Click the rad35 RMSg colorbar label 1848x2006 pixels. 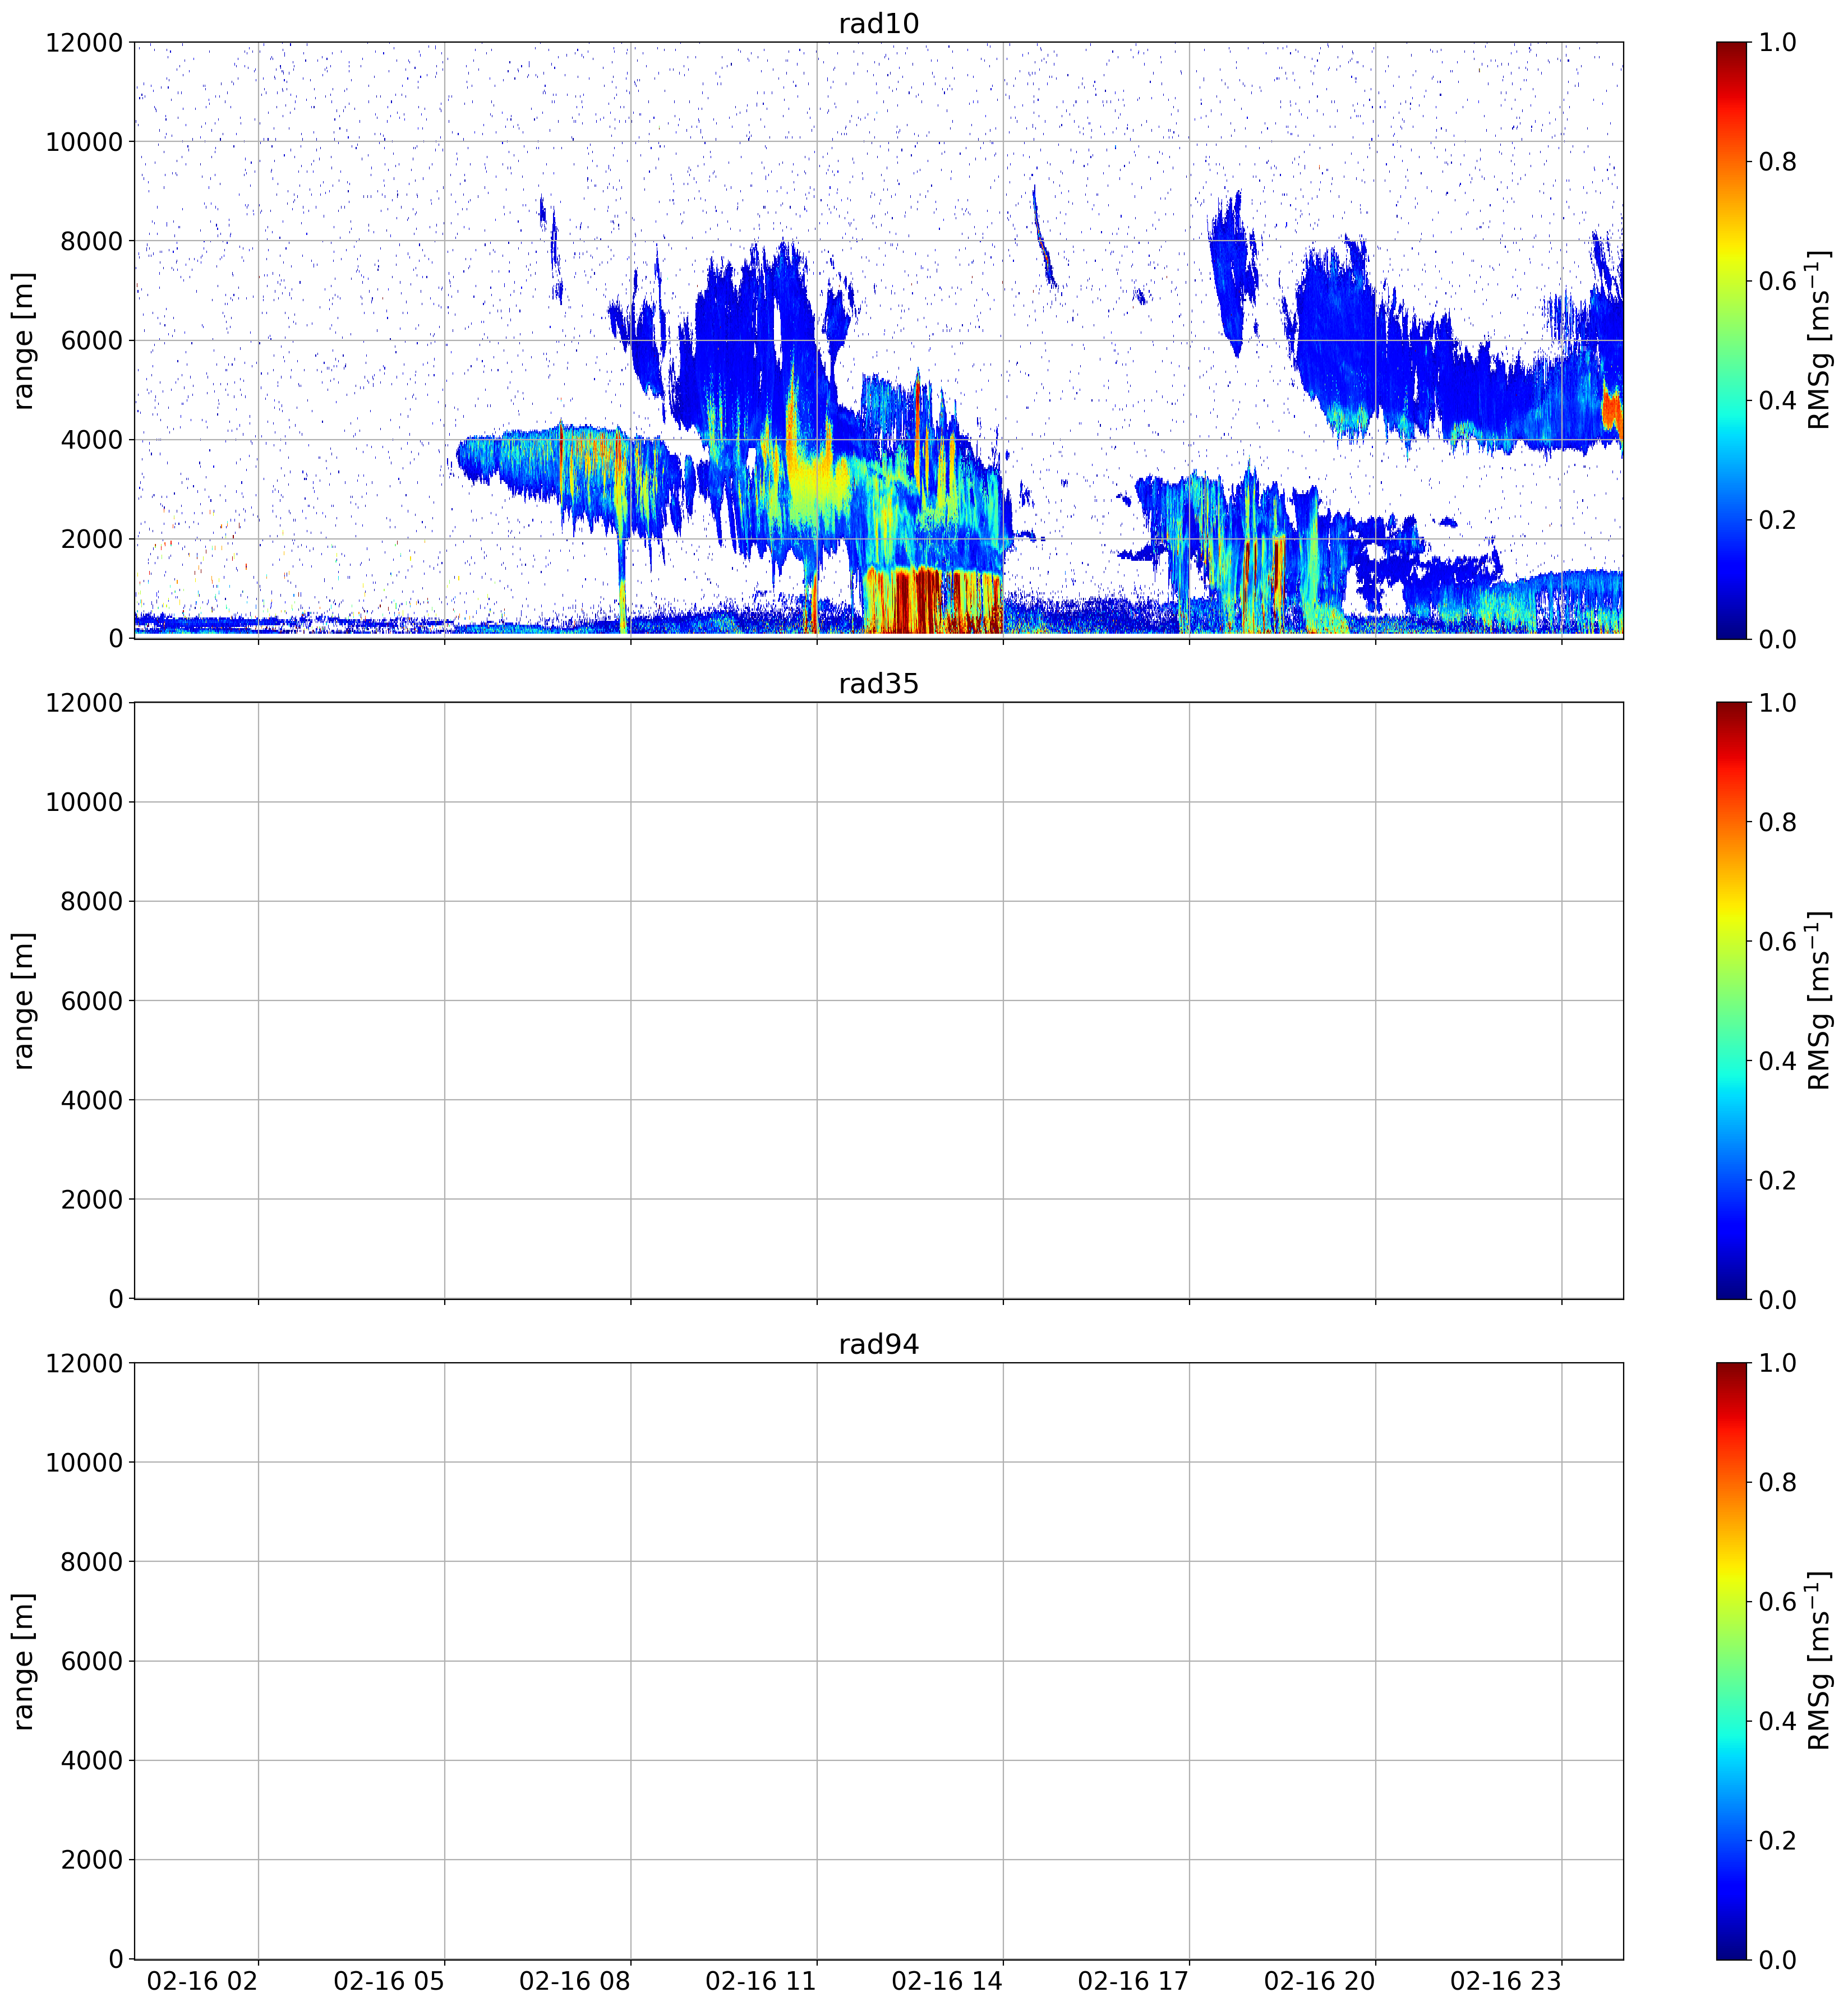point(1819,1000)
